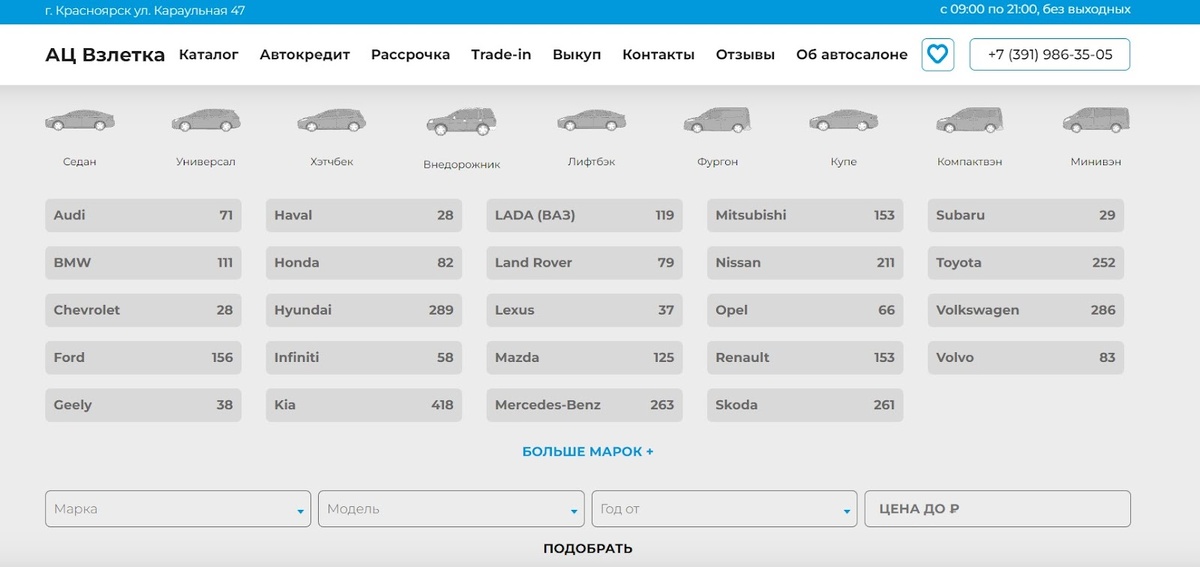Choose the Lexus brand button

click(x=585, y=310)
